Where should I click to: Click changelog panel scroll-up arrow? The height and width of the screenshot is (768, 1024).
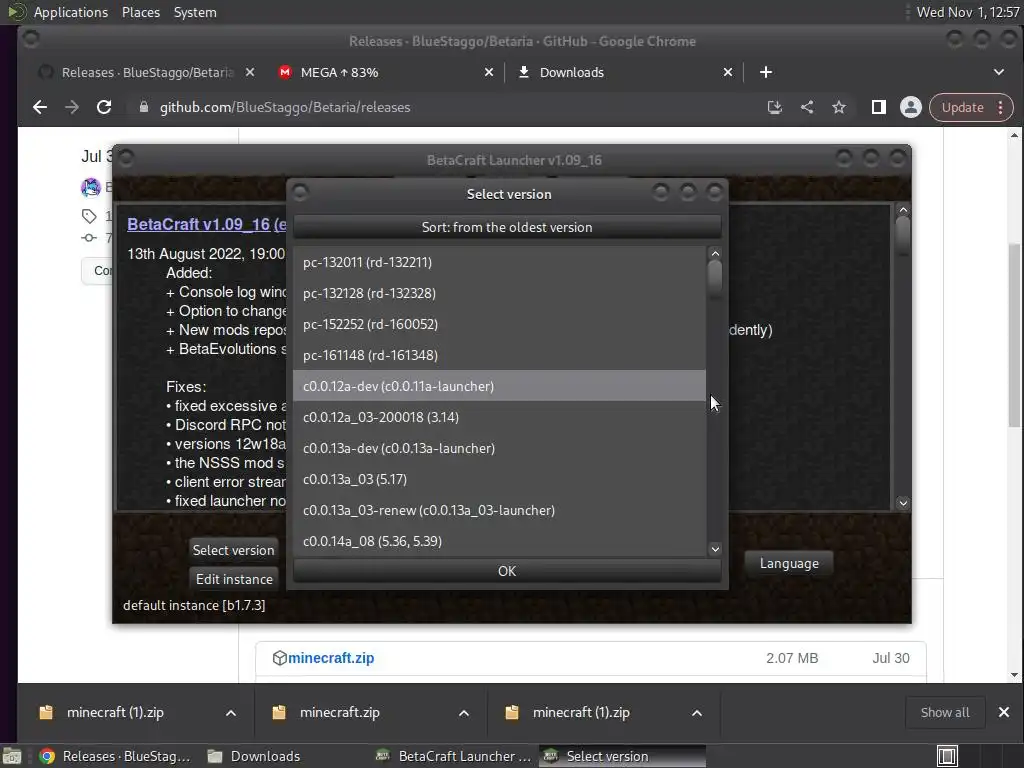coord(903,210)
